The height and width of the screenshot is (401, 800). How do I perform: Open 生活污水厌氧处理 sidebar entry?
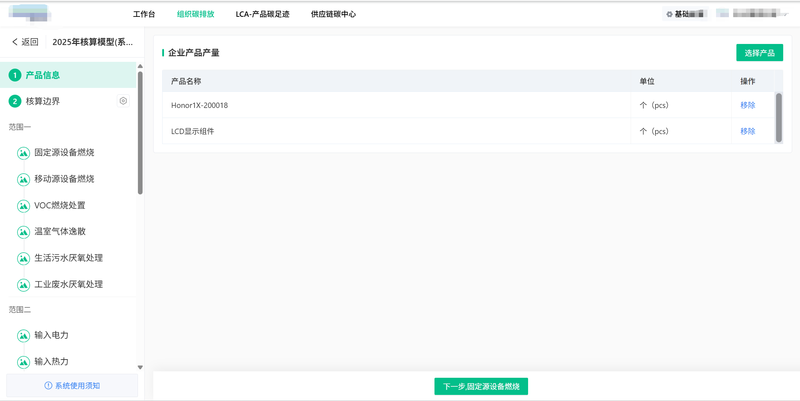point(68,258)
